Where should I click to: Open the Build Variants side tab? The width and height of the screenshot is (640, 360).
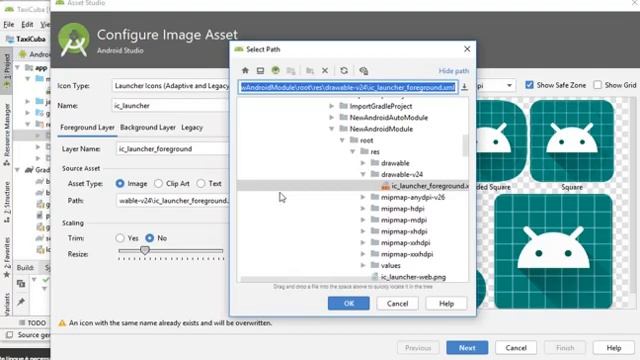[7, 304]
